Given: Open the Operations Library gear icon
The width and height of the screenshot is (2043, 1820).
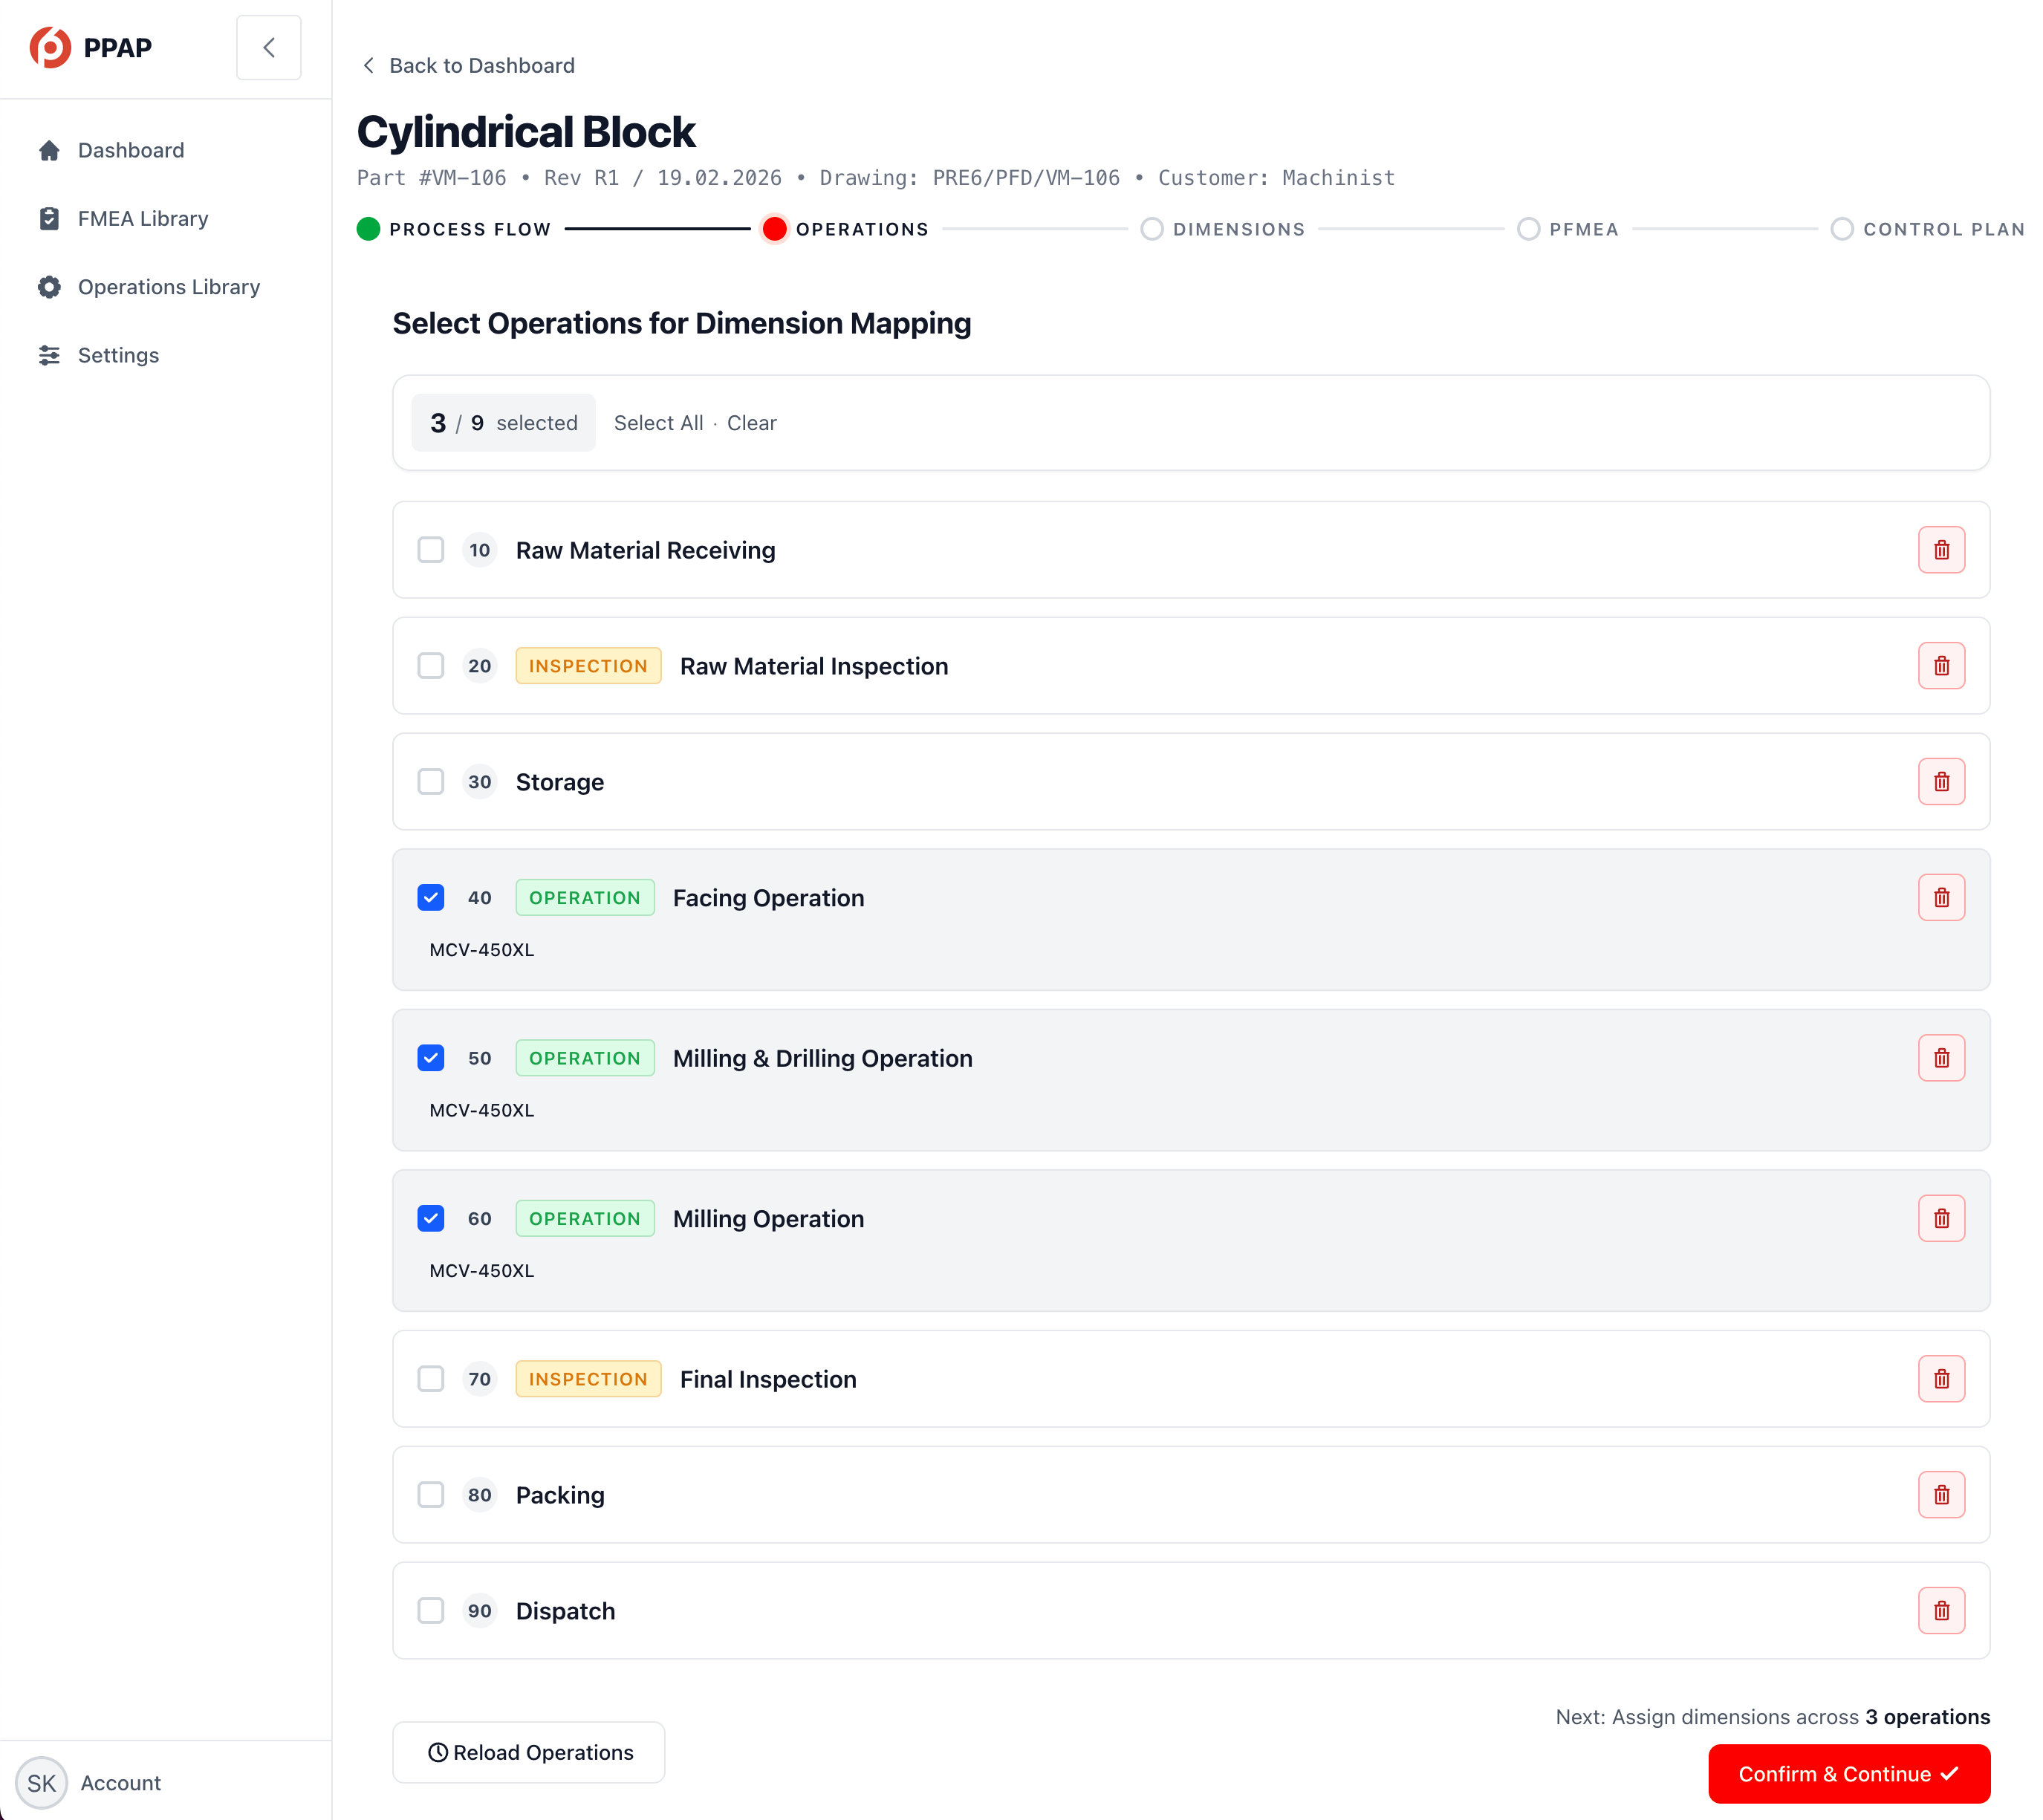Looking at the screenshot, I should (x=49, y=287).
